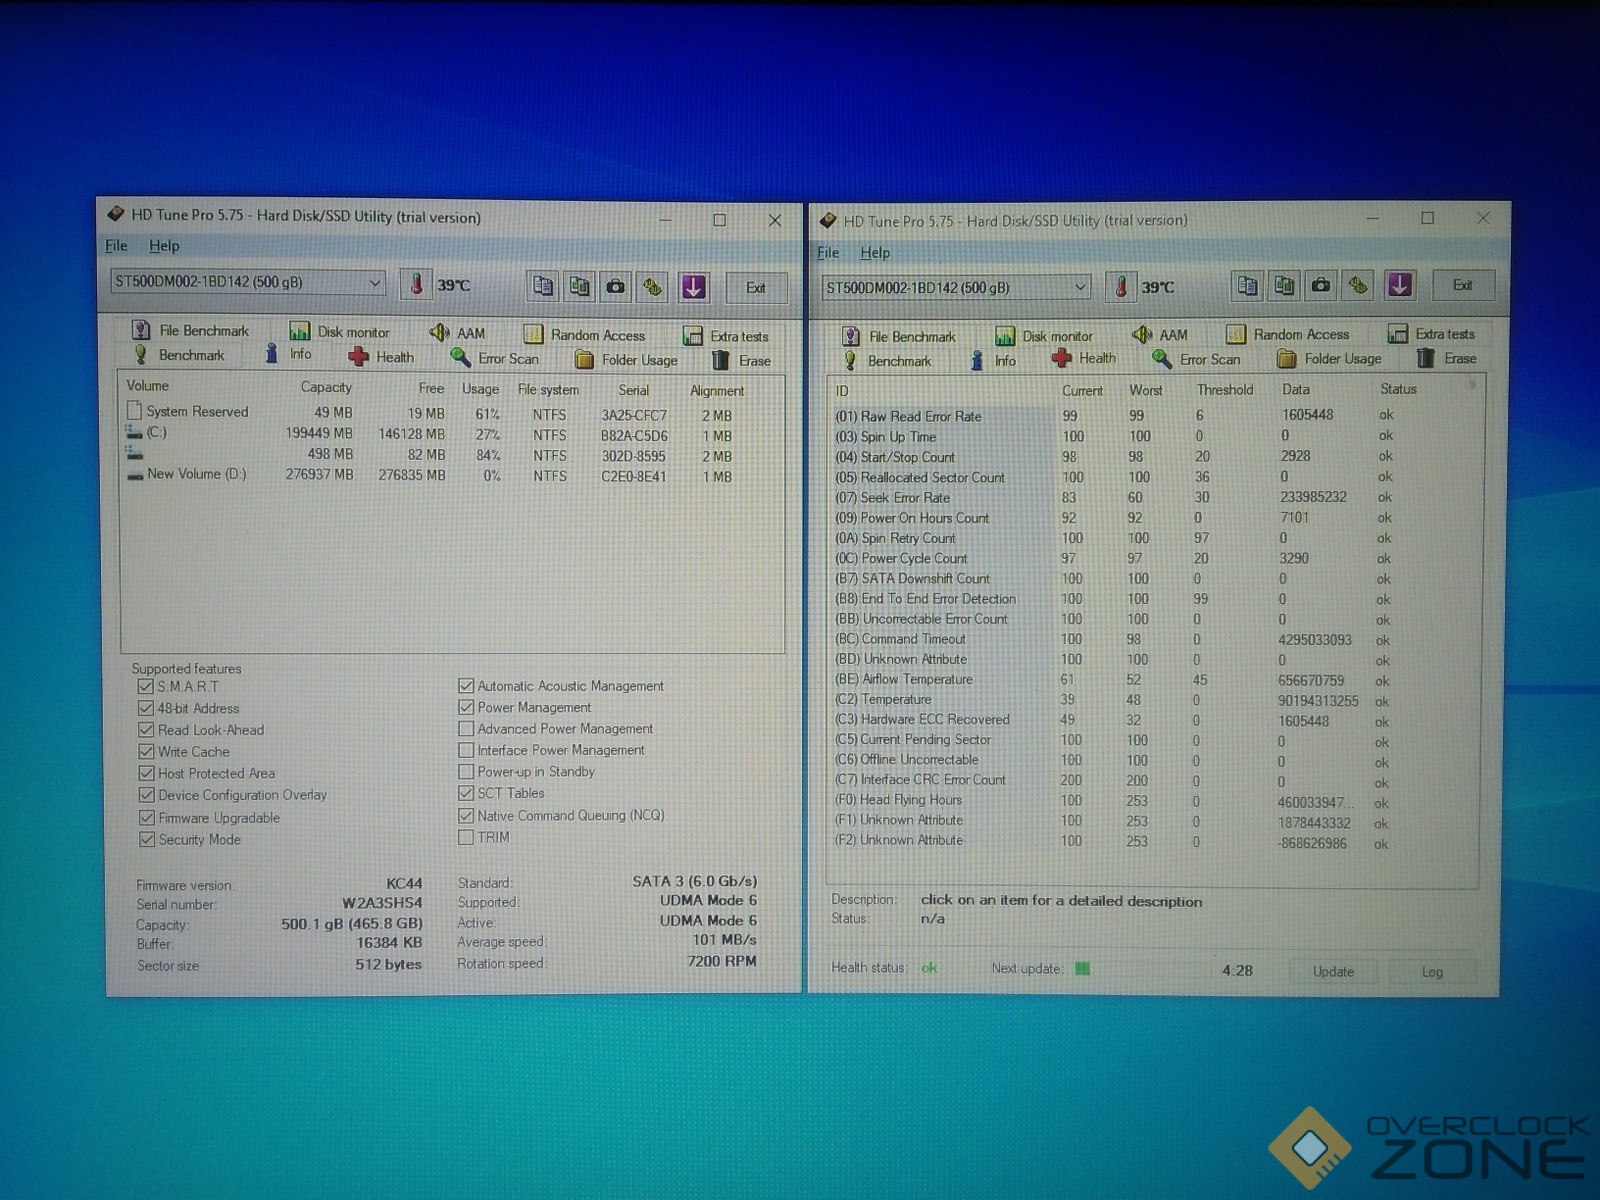Image resolution: width=1600 pixels, height=1200 pixels.
Task: Open Error Scan tab in left window
Action: (496, 358)
